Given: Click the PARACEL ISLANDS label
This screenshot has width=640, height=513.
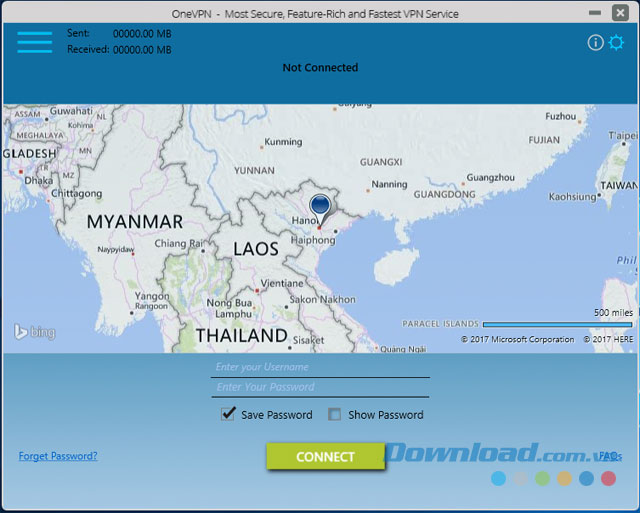Looking at the screenshot, I should tap(440, 324).
